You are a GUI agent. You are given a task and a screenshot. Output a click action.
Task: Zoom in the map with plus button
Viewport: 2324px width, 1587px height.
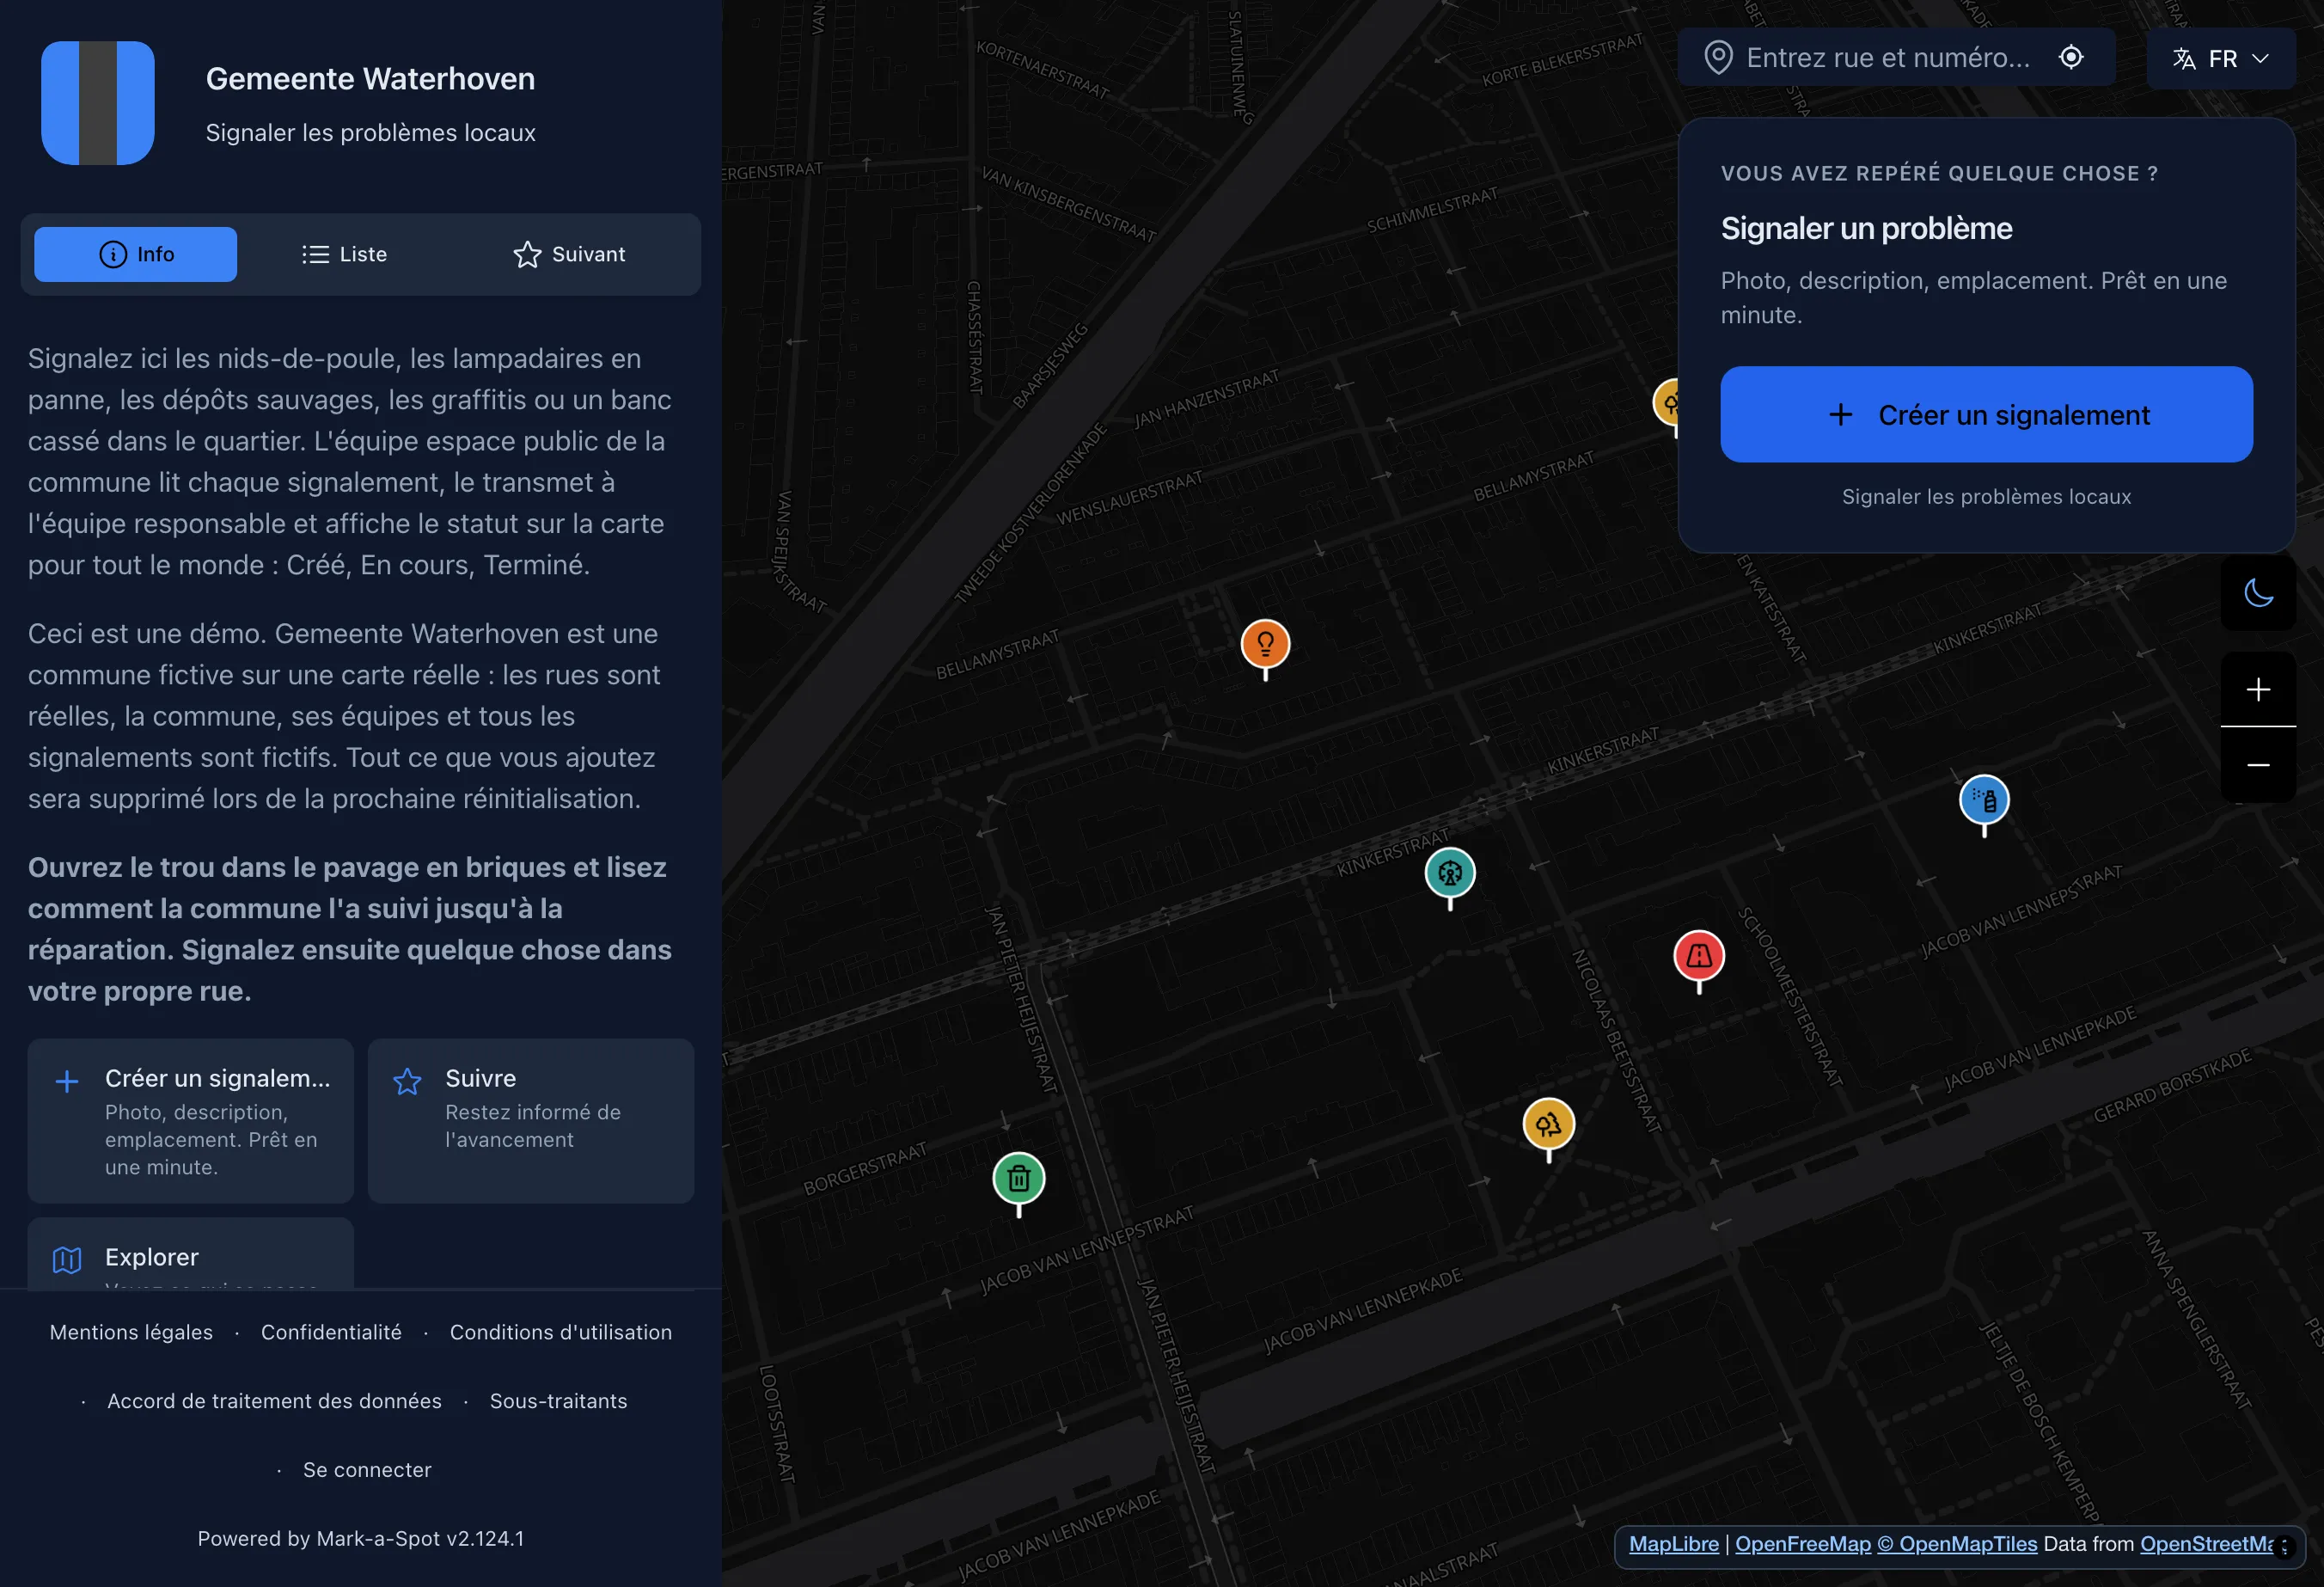point(2257,690)
